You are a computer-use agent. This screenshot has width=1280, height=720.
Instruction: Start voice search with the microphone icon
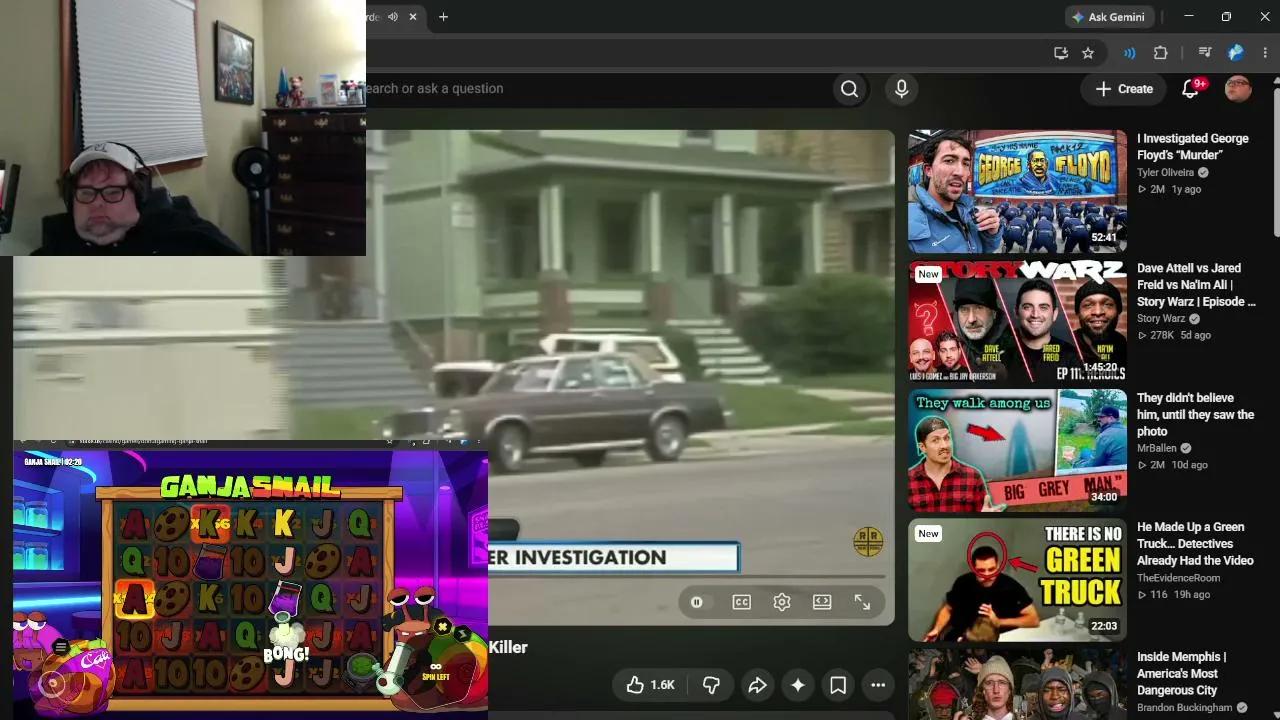[x=901, y=89]
